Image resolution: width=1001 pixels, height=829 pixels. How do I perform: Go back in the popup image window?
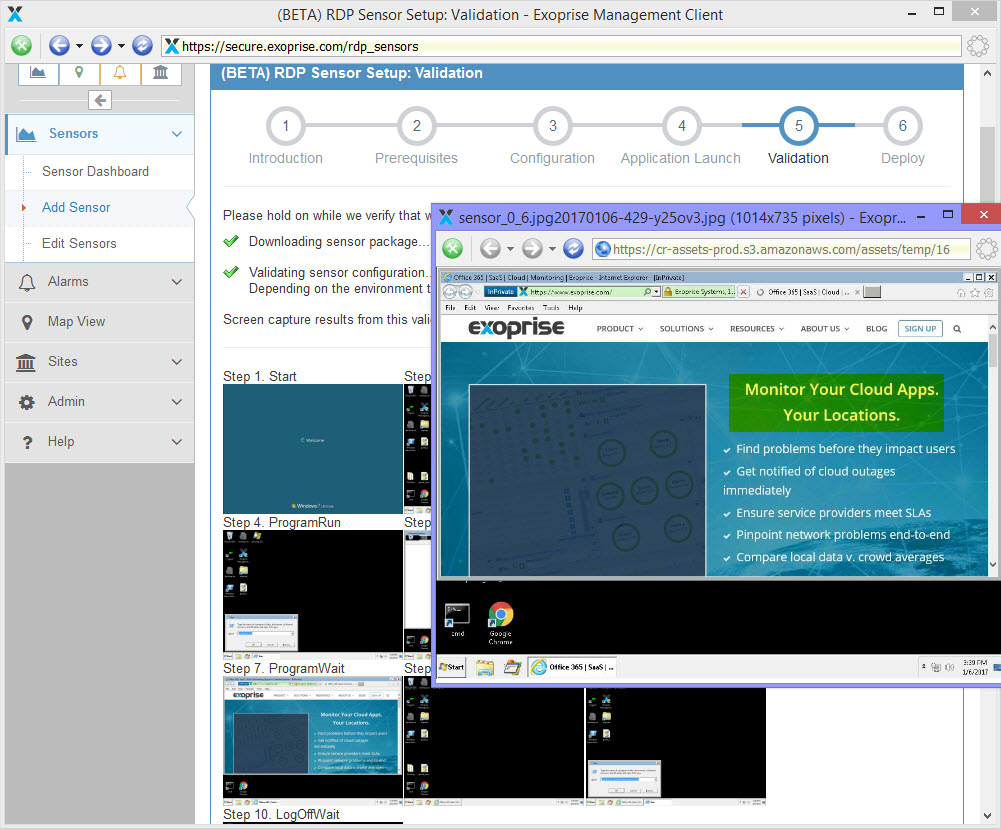coord(490,248)
